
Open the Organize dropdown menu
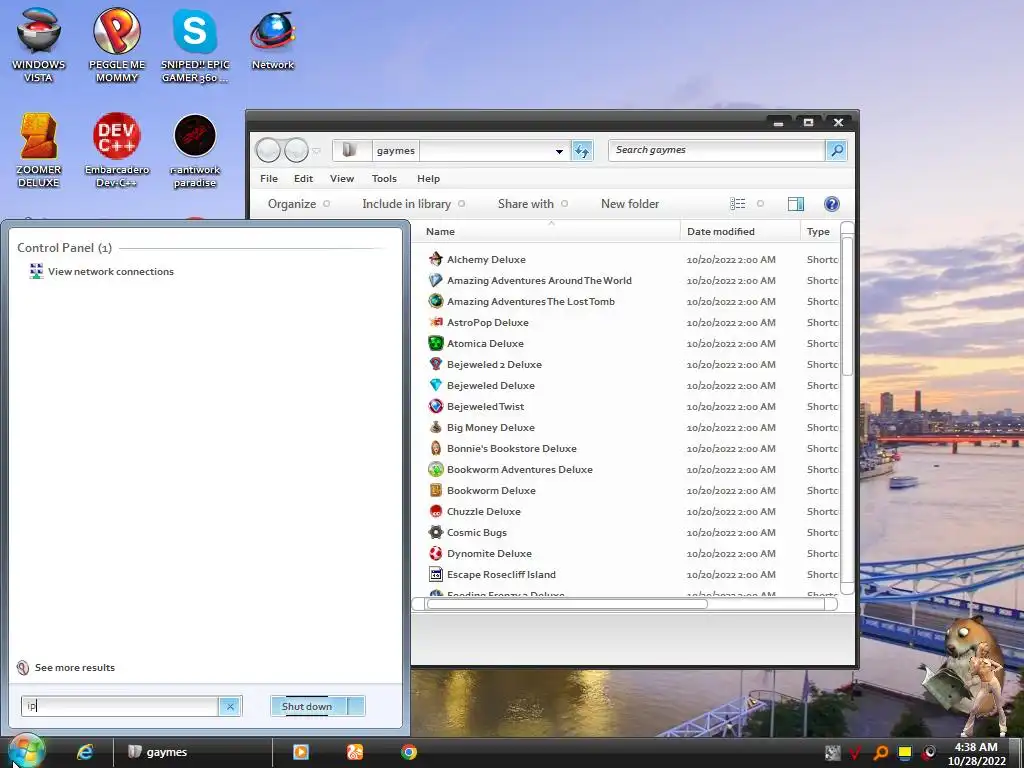[298, 204]
